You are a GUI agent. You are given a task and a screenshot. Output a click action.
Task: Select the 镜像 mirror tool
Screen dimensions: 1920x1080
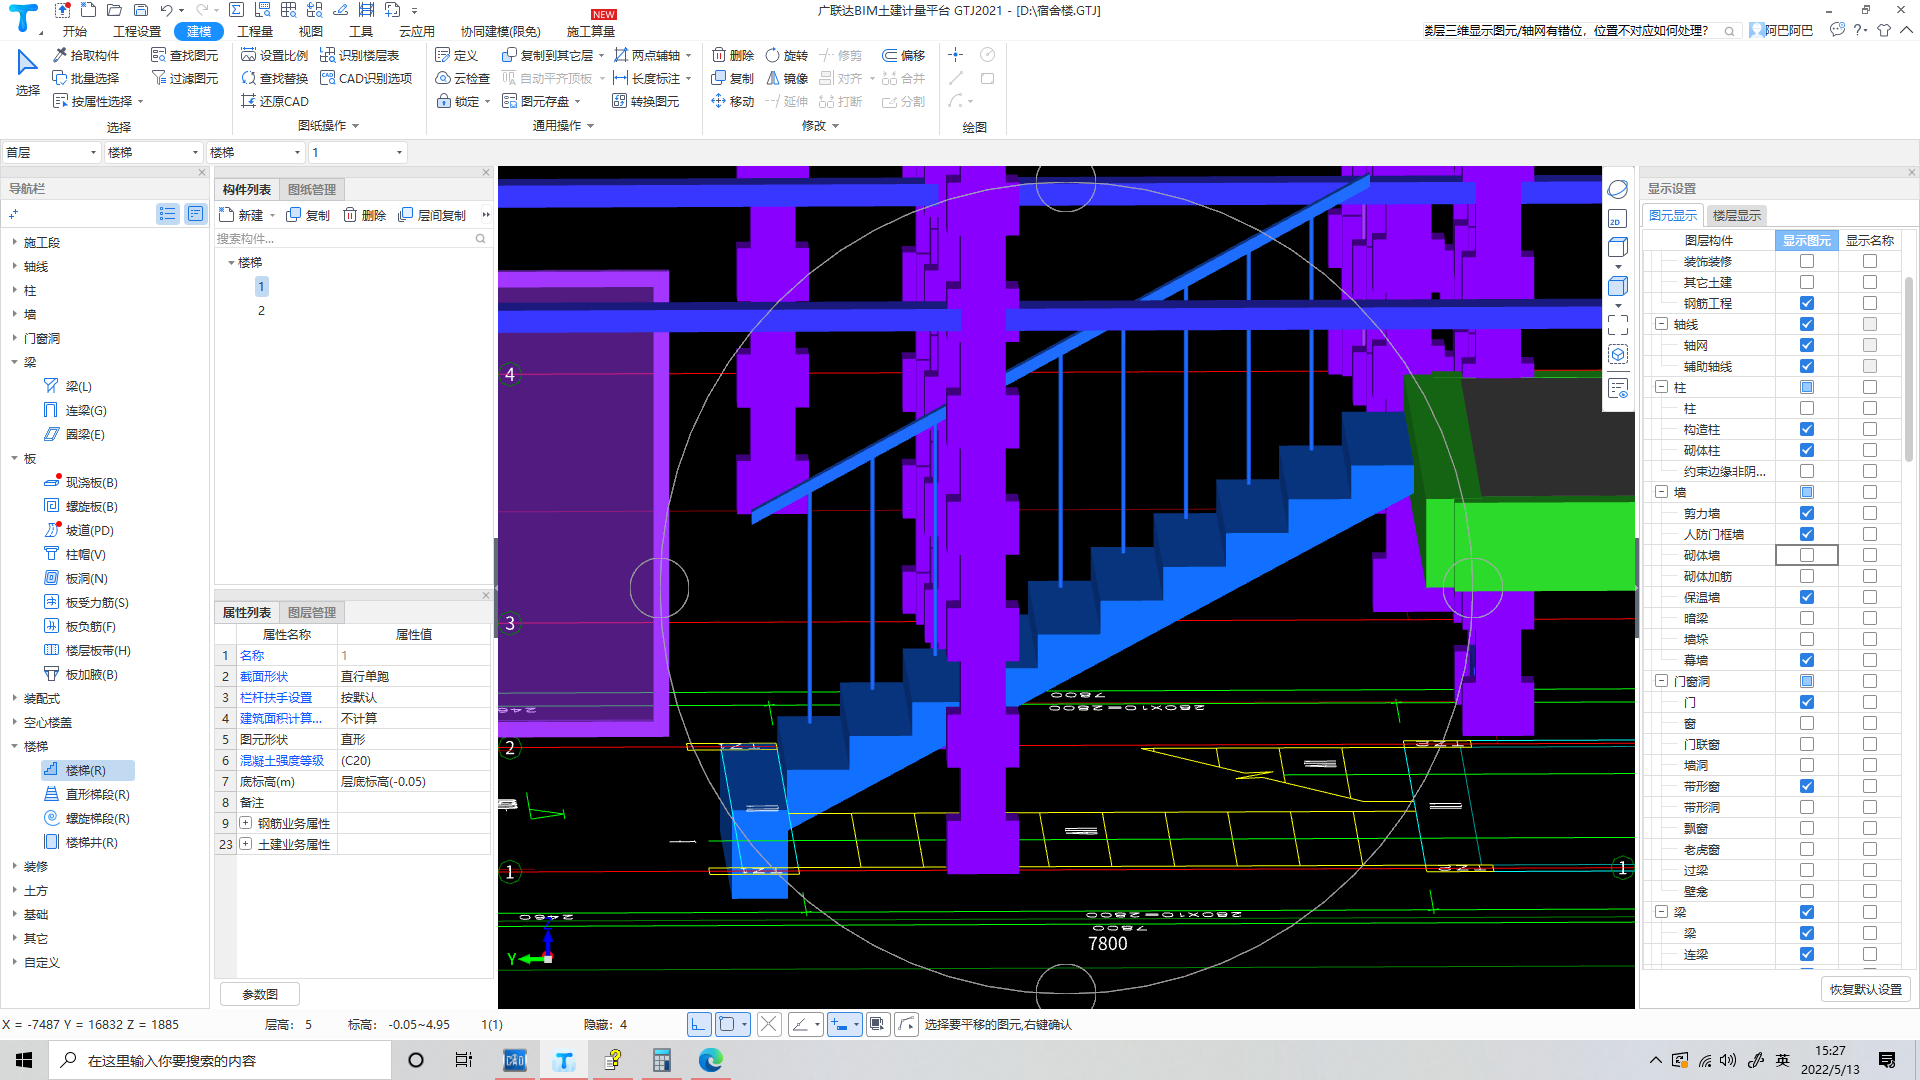point(786,78)
